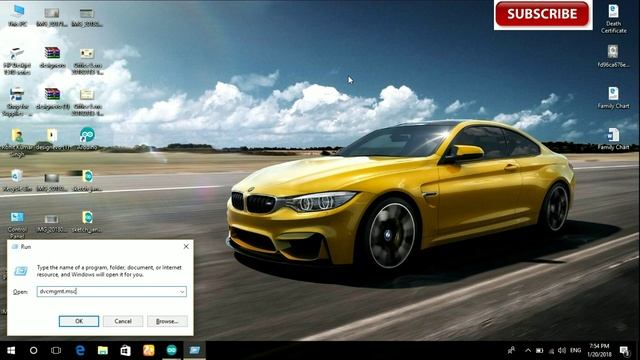Image resolution: width=640 pixels, height=360 pixels.
Task: Check the battery status icon
Action: [540, 350]
